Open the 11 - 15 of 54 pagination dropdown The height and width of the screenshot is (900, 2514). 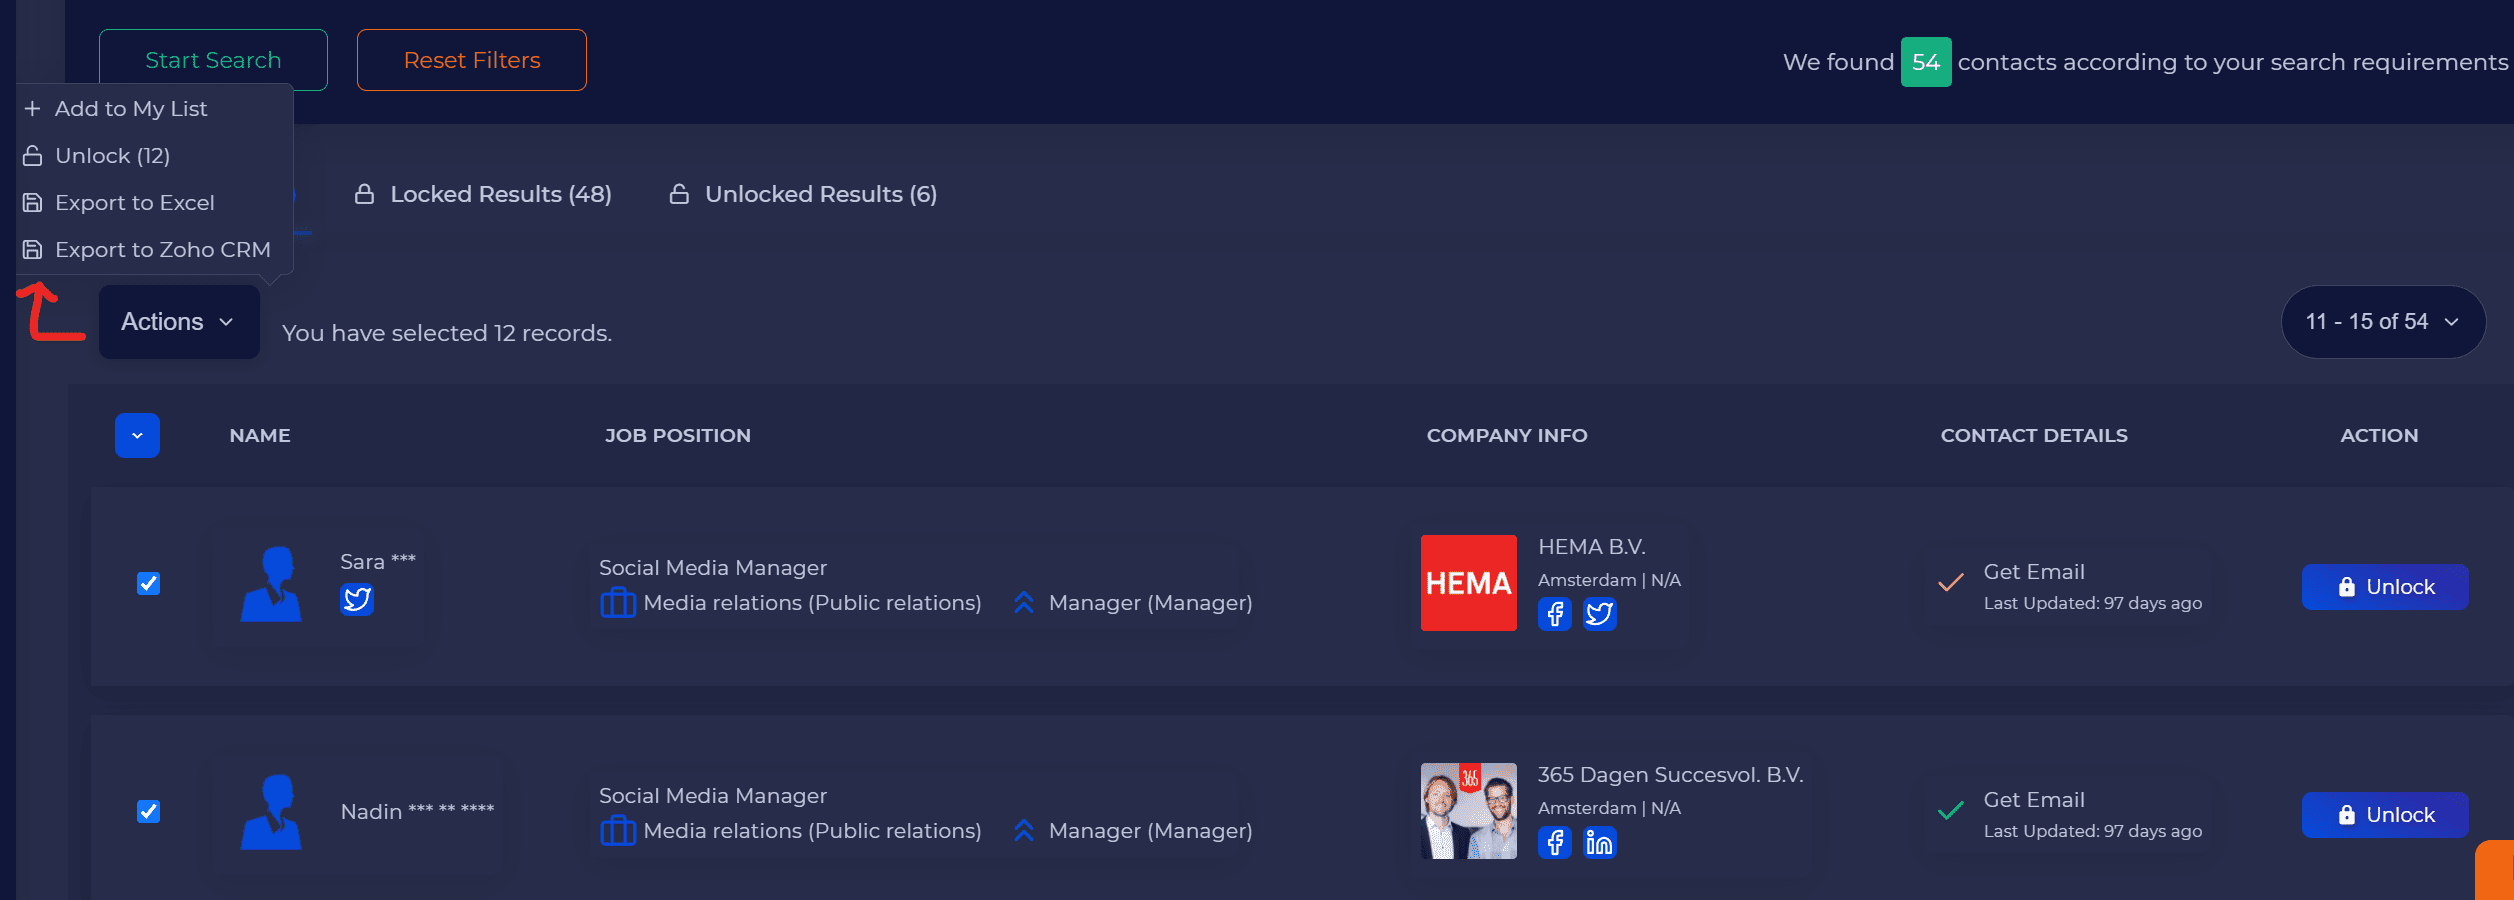(x=2382, y=322)
